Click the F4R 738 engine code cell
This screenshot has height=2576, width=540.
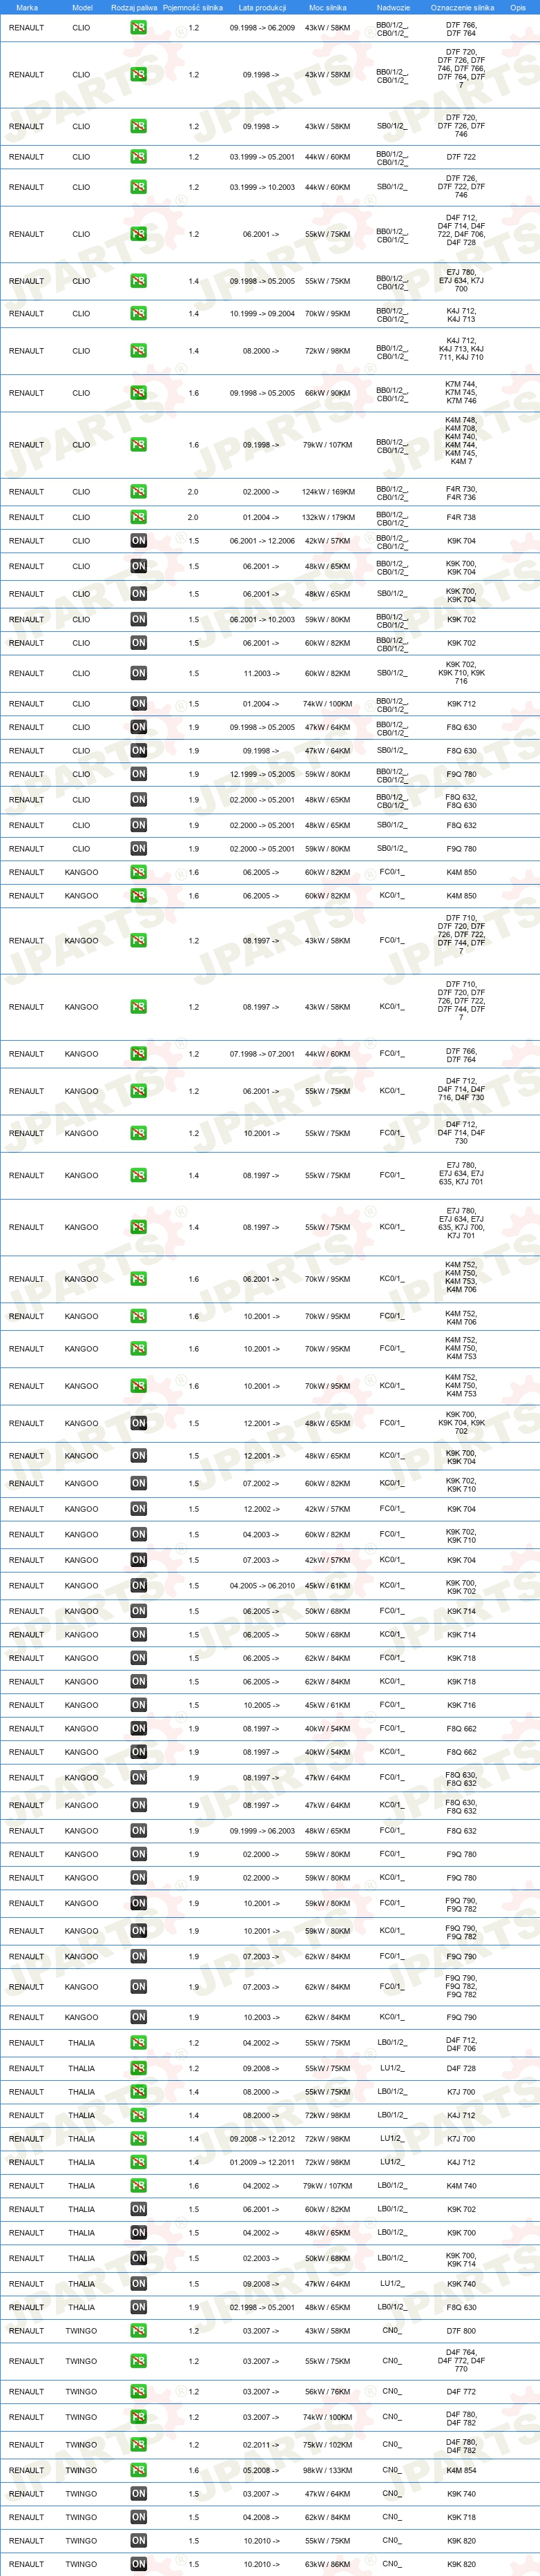tap(461, 517)
